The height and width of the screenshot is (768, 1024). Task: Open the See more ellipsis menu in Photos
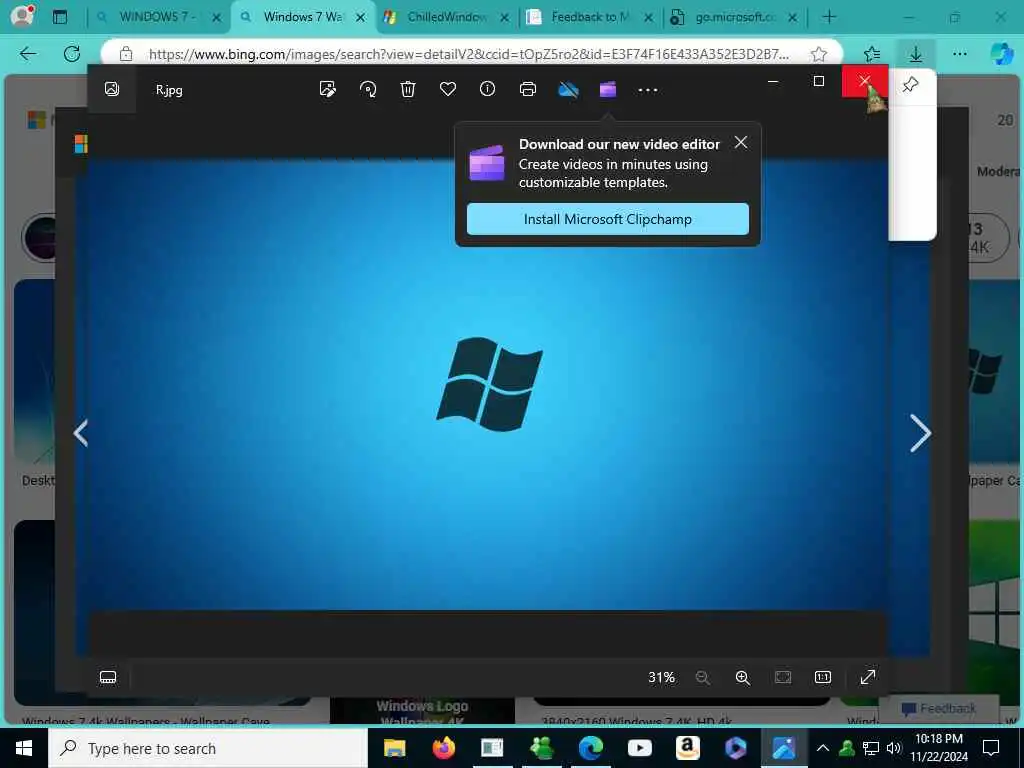pyautogui.click(x=648, y=89)
